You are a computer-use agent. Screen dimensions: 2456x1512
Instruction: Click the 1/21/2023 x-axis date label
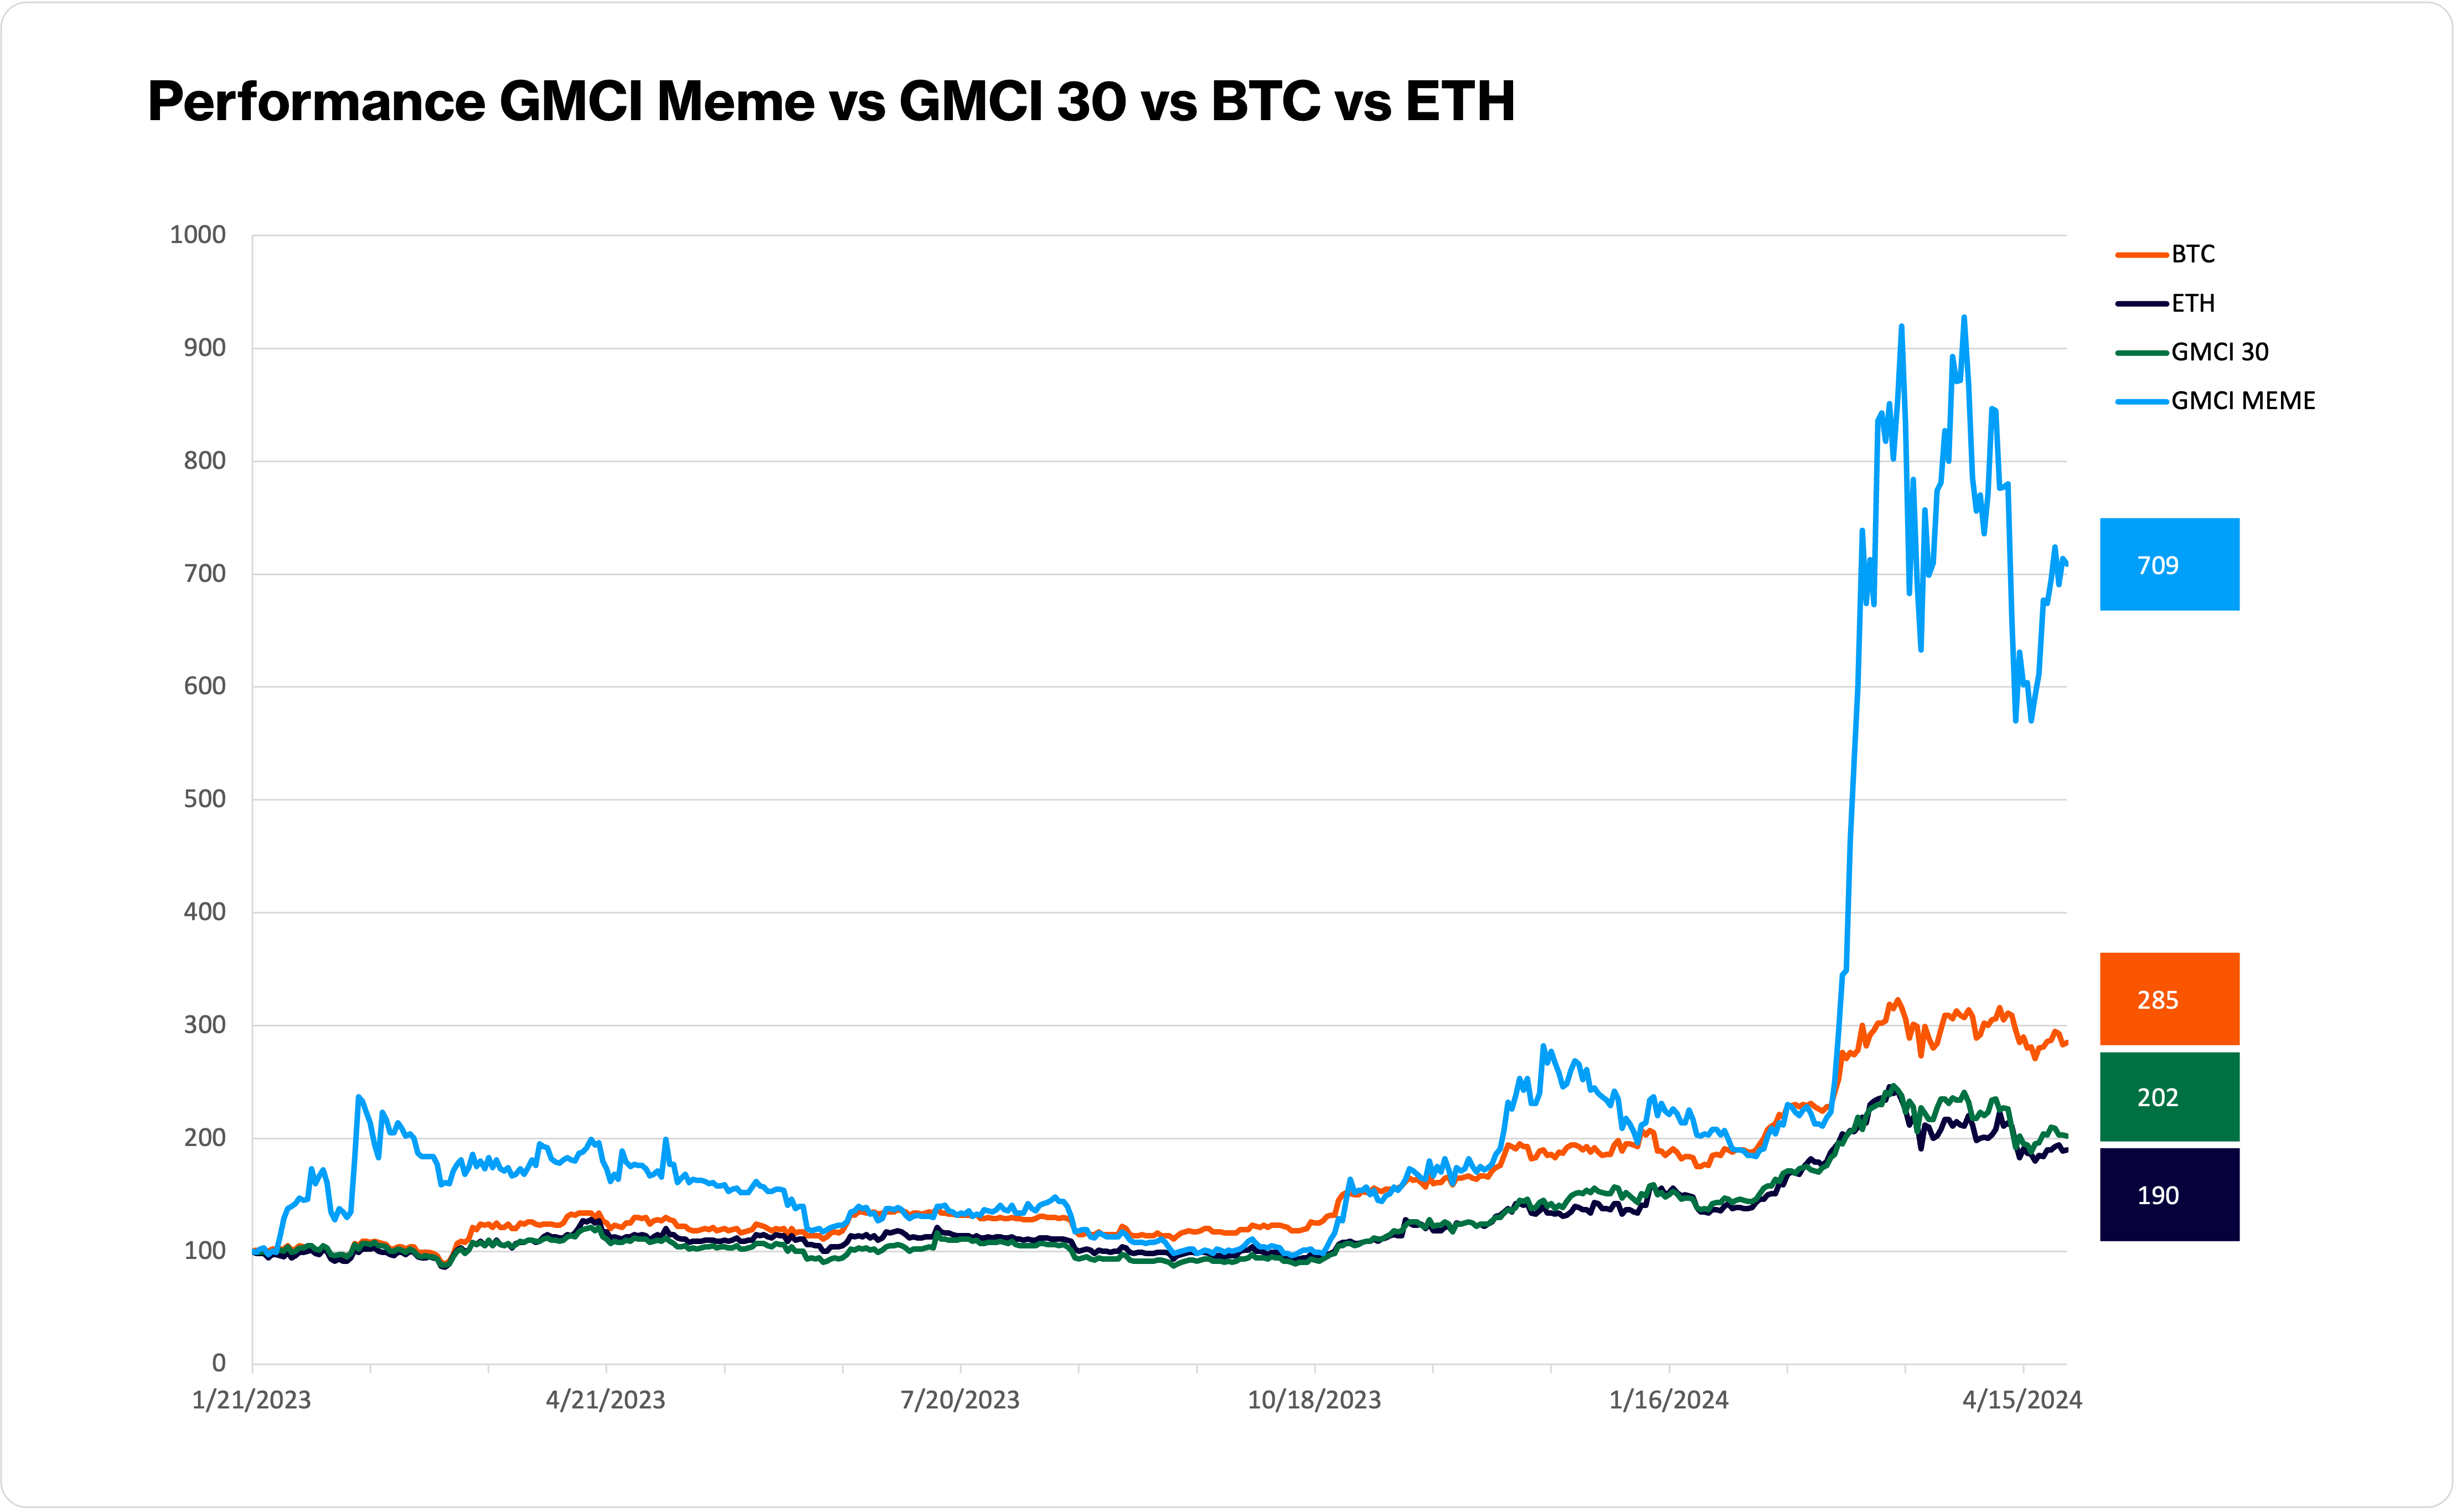[251, 1400]
